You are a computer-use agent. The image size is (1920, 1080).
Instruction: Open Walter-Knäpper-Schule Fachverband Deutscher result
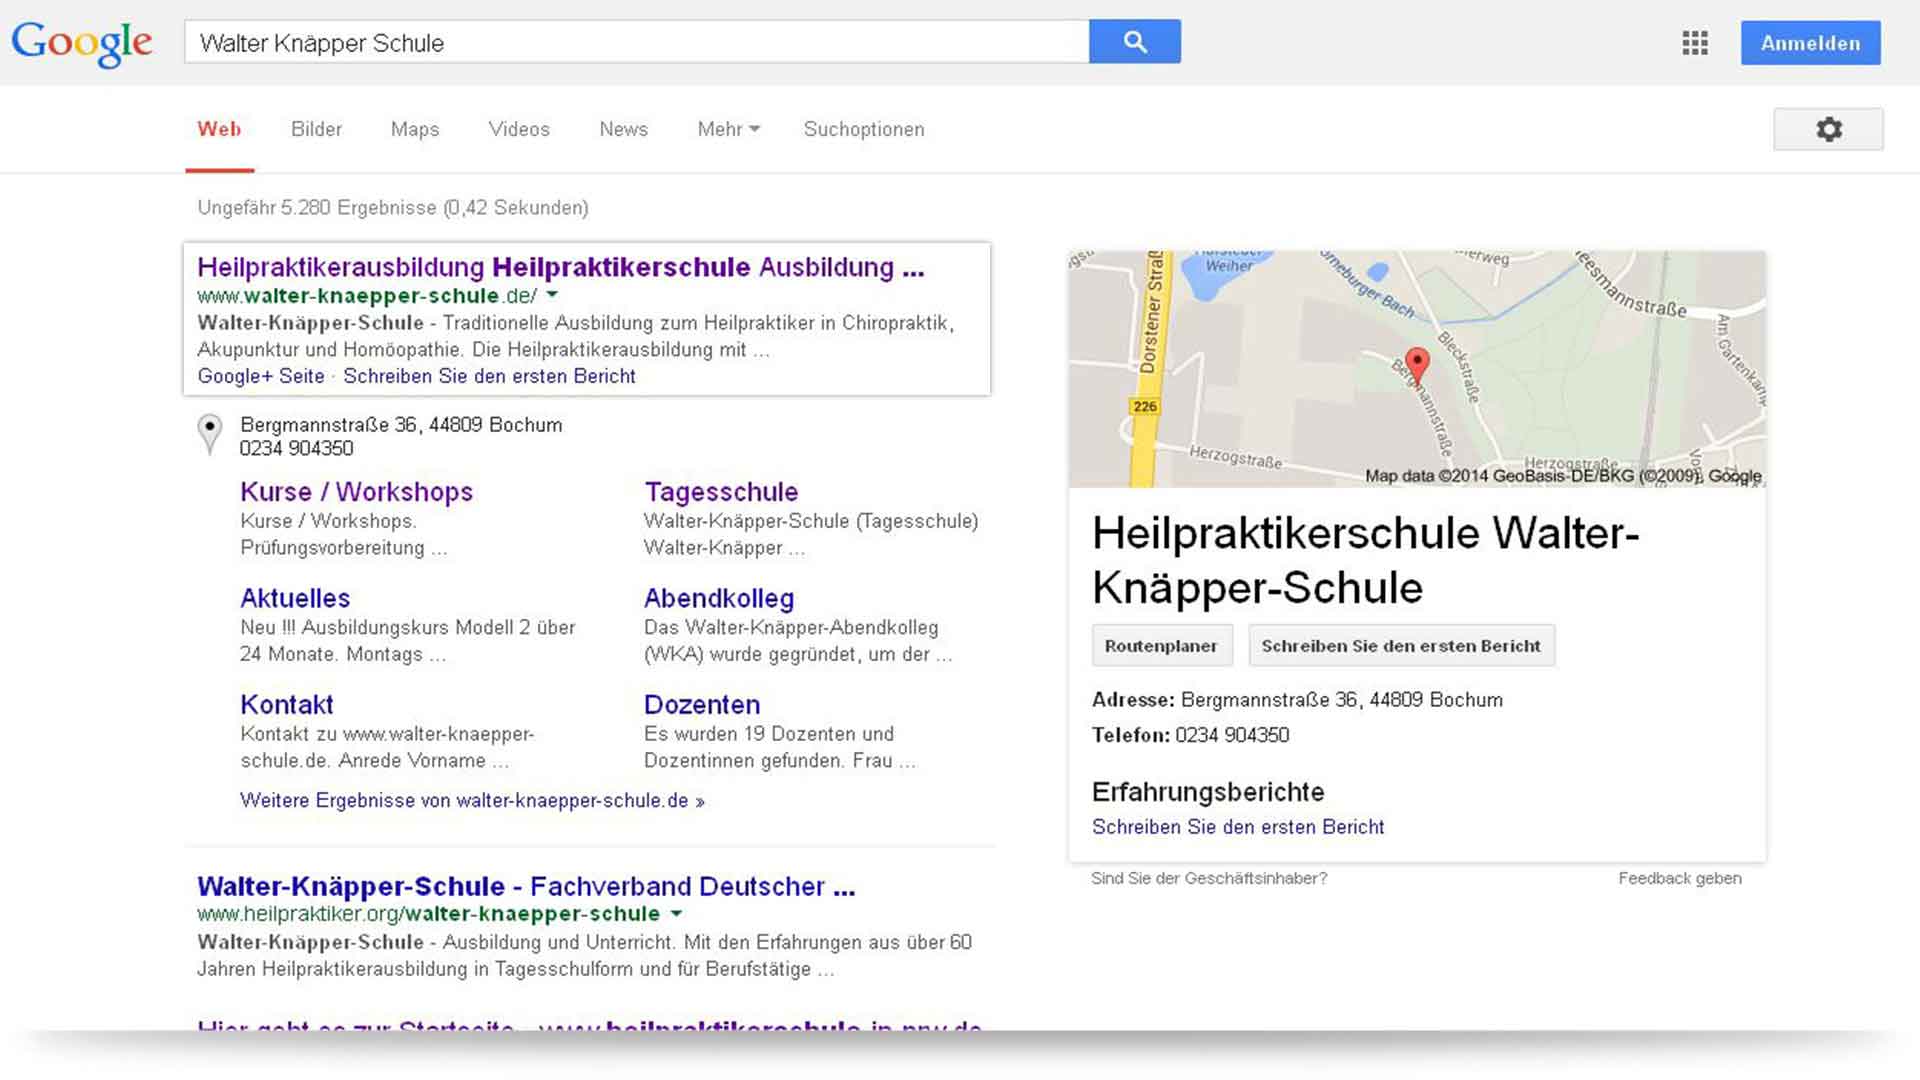pos(526,886)
